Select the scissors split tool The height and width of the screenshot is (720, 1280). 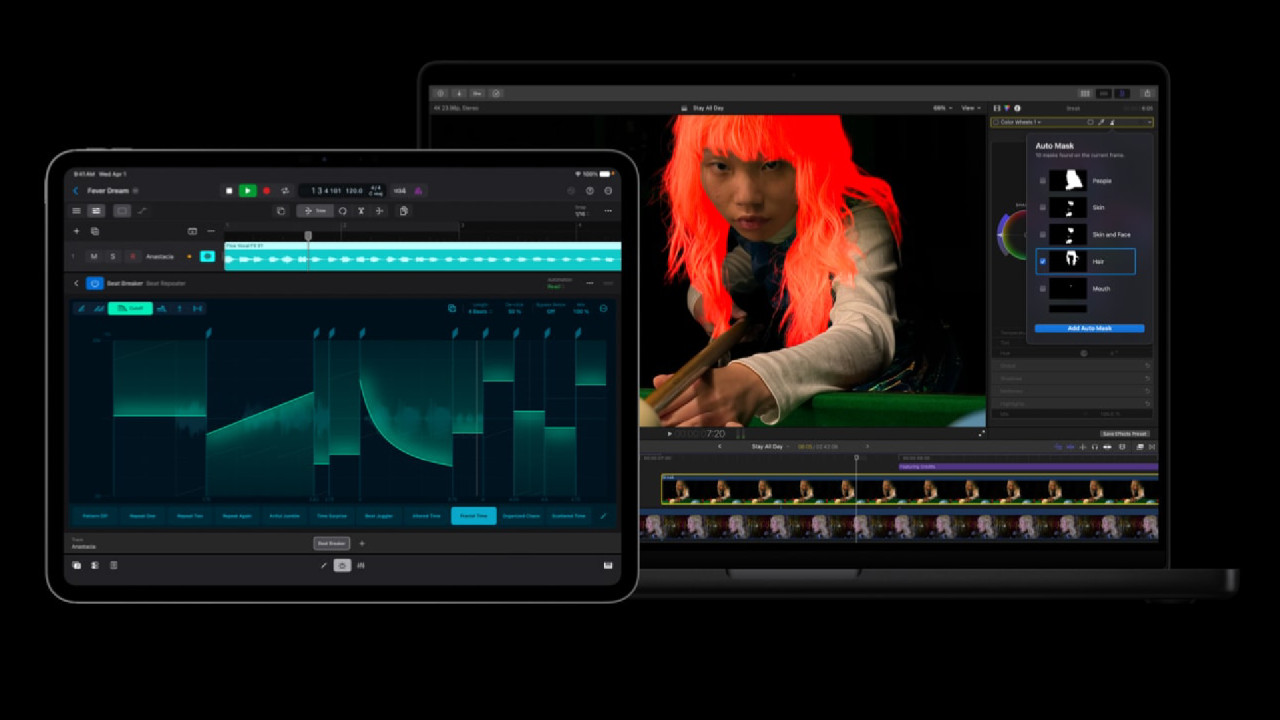(361, 211)
